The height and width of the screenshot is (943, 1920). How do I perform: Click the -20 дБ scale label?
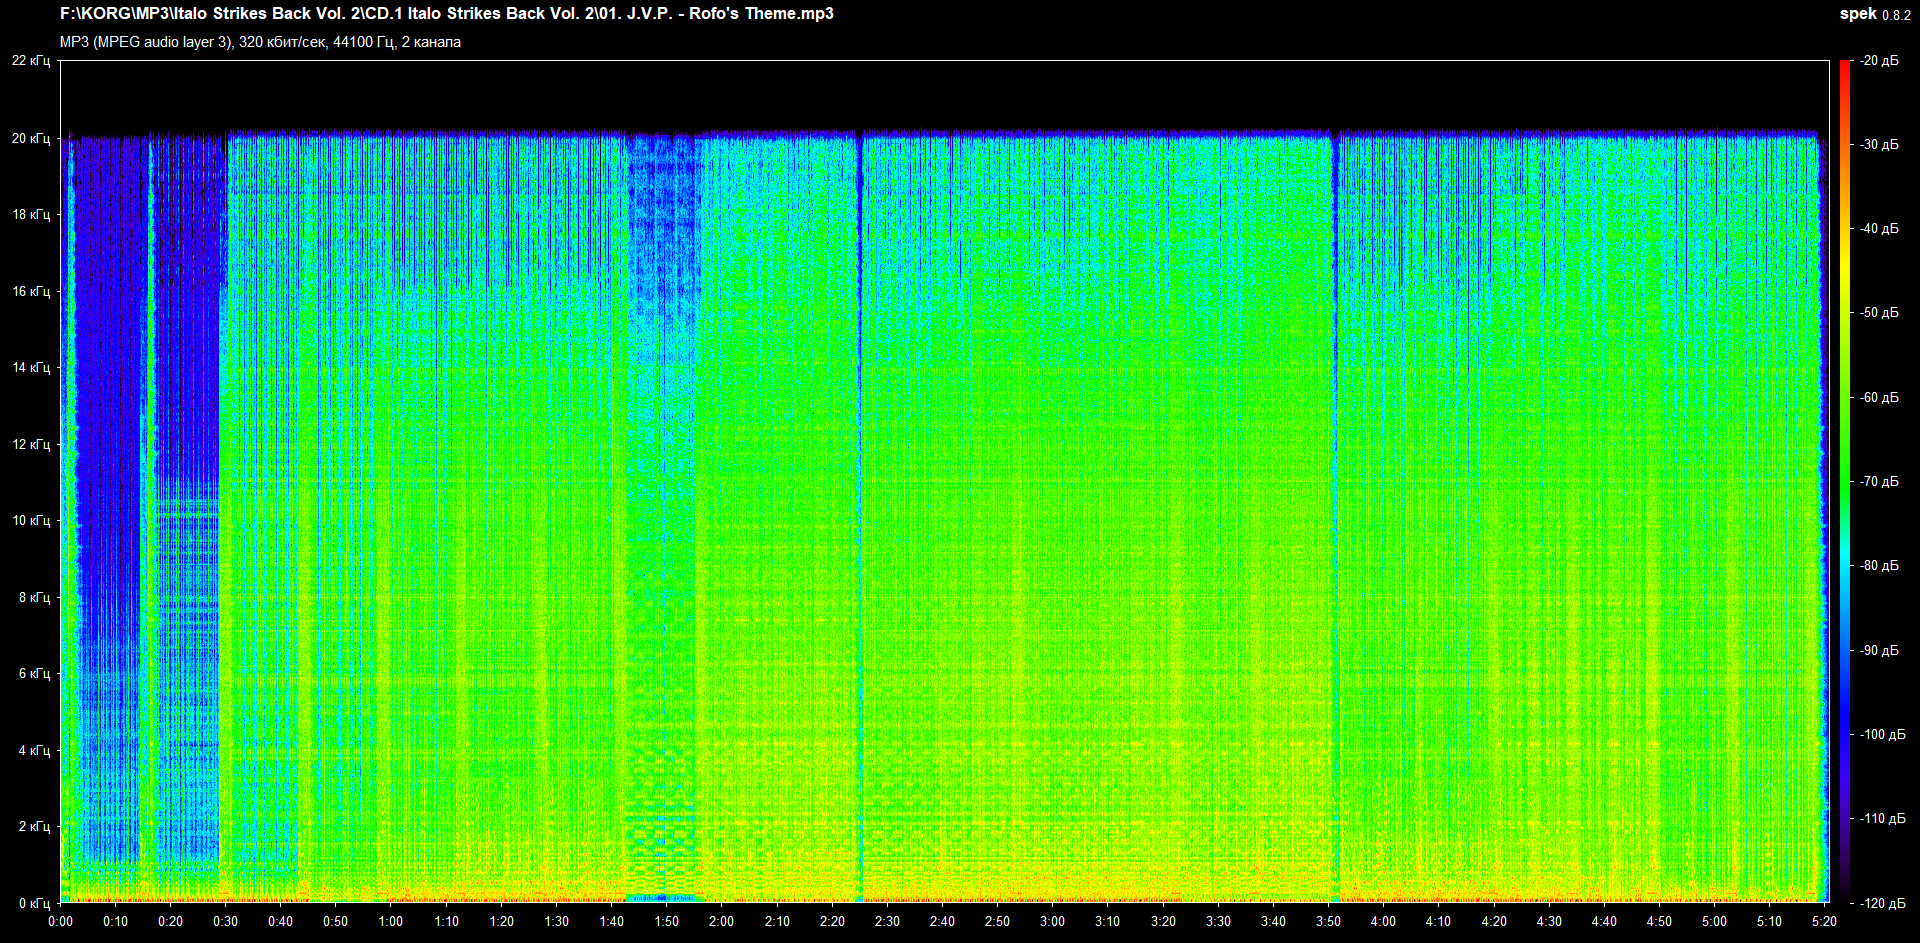pyautogui.click(x=1879, y=61)
